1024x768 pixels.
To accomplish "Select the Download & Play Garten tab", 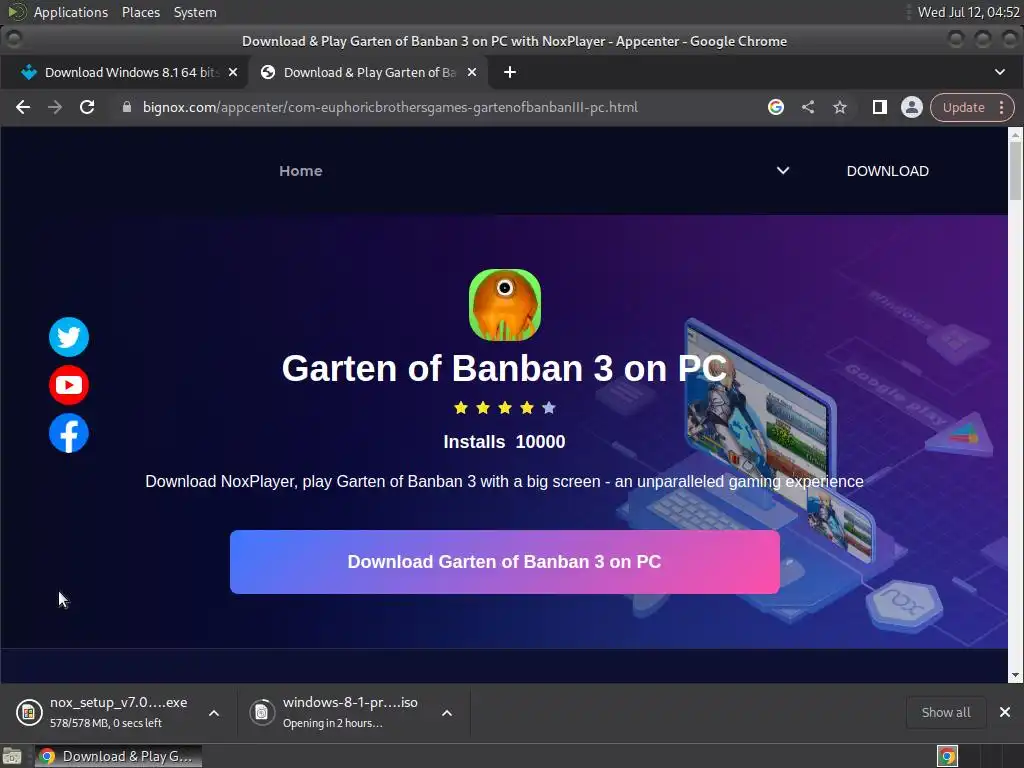I will [368, 72].
